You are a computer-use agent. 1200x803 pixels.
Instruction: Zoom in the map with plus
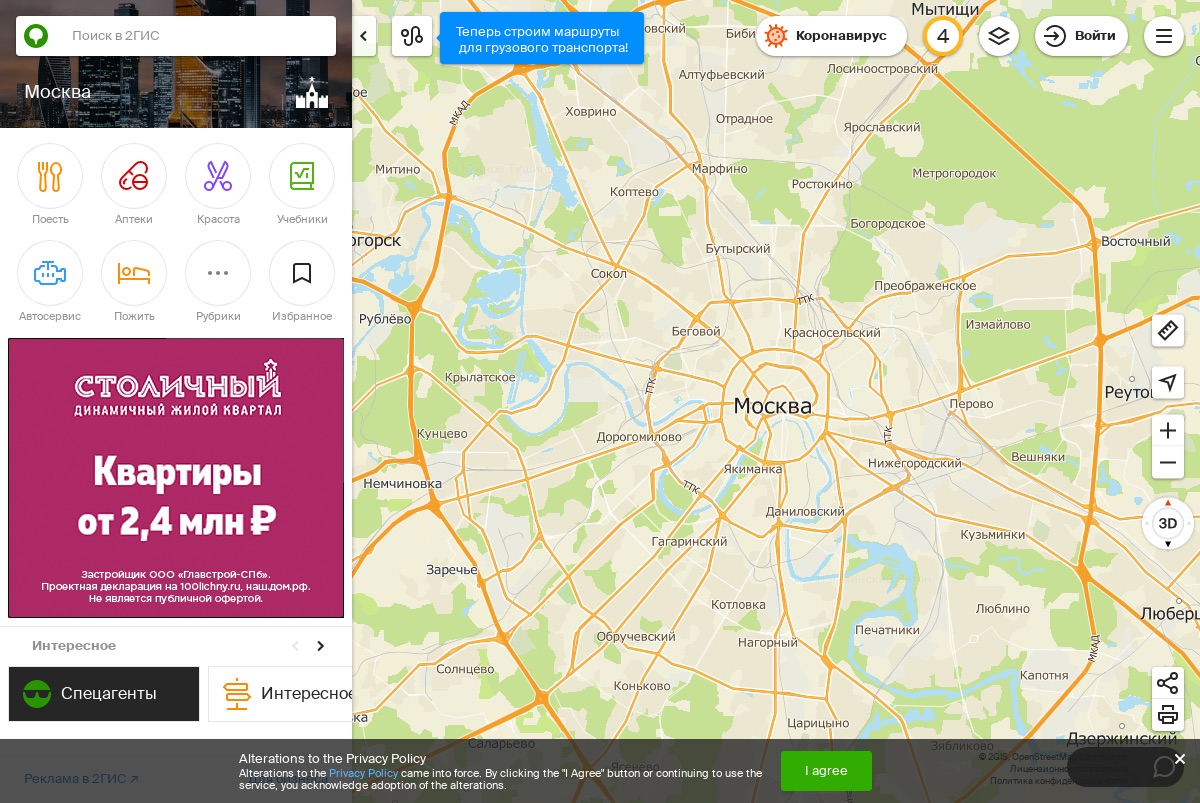[1168, 431]
